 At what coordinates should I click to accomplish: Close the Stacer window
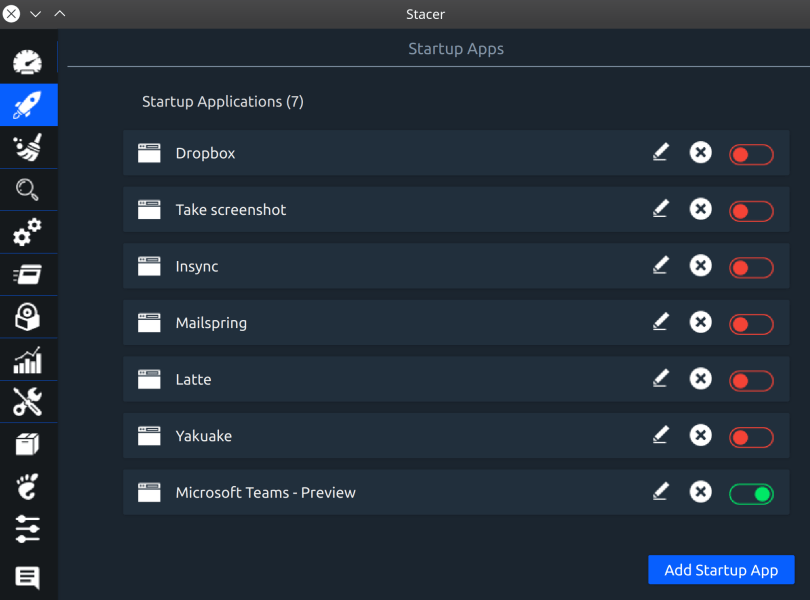tap(11, 13)
